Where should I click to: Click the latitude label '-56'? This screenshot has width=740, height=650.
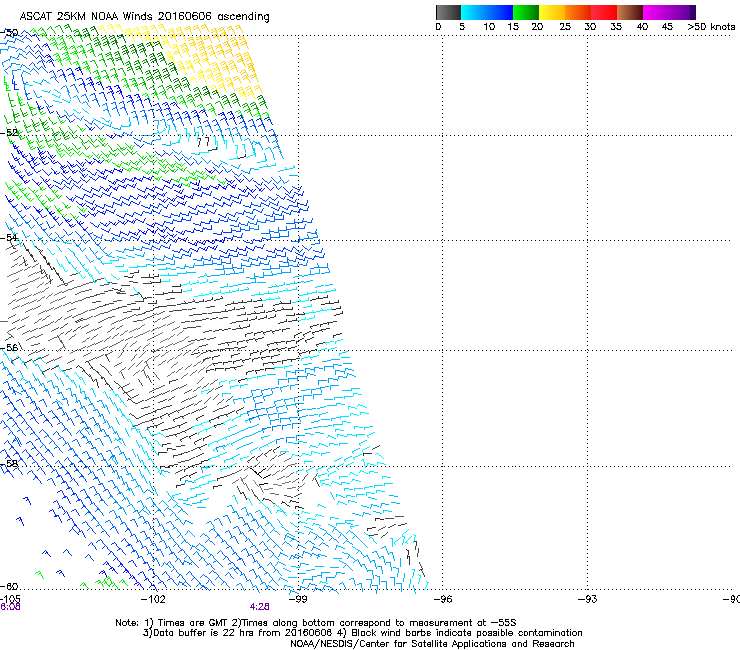tap(9, 347)
